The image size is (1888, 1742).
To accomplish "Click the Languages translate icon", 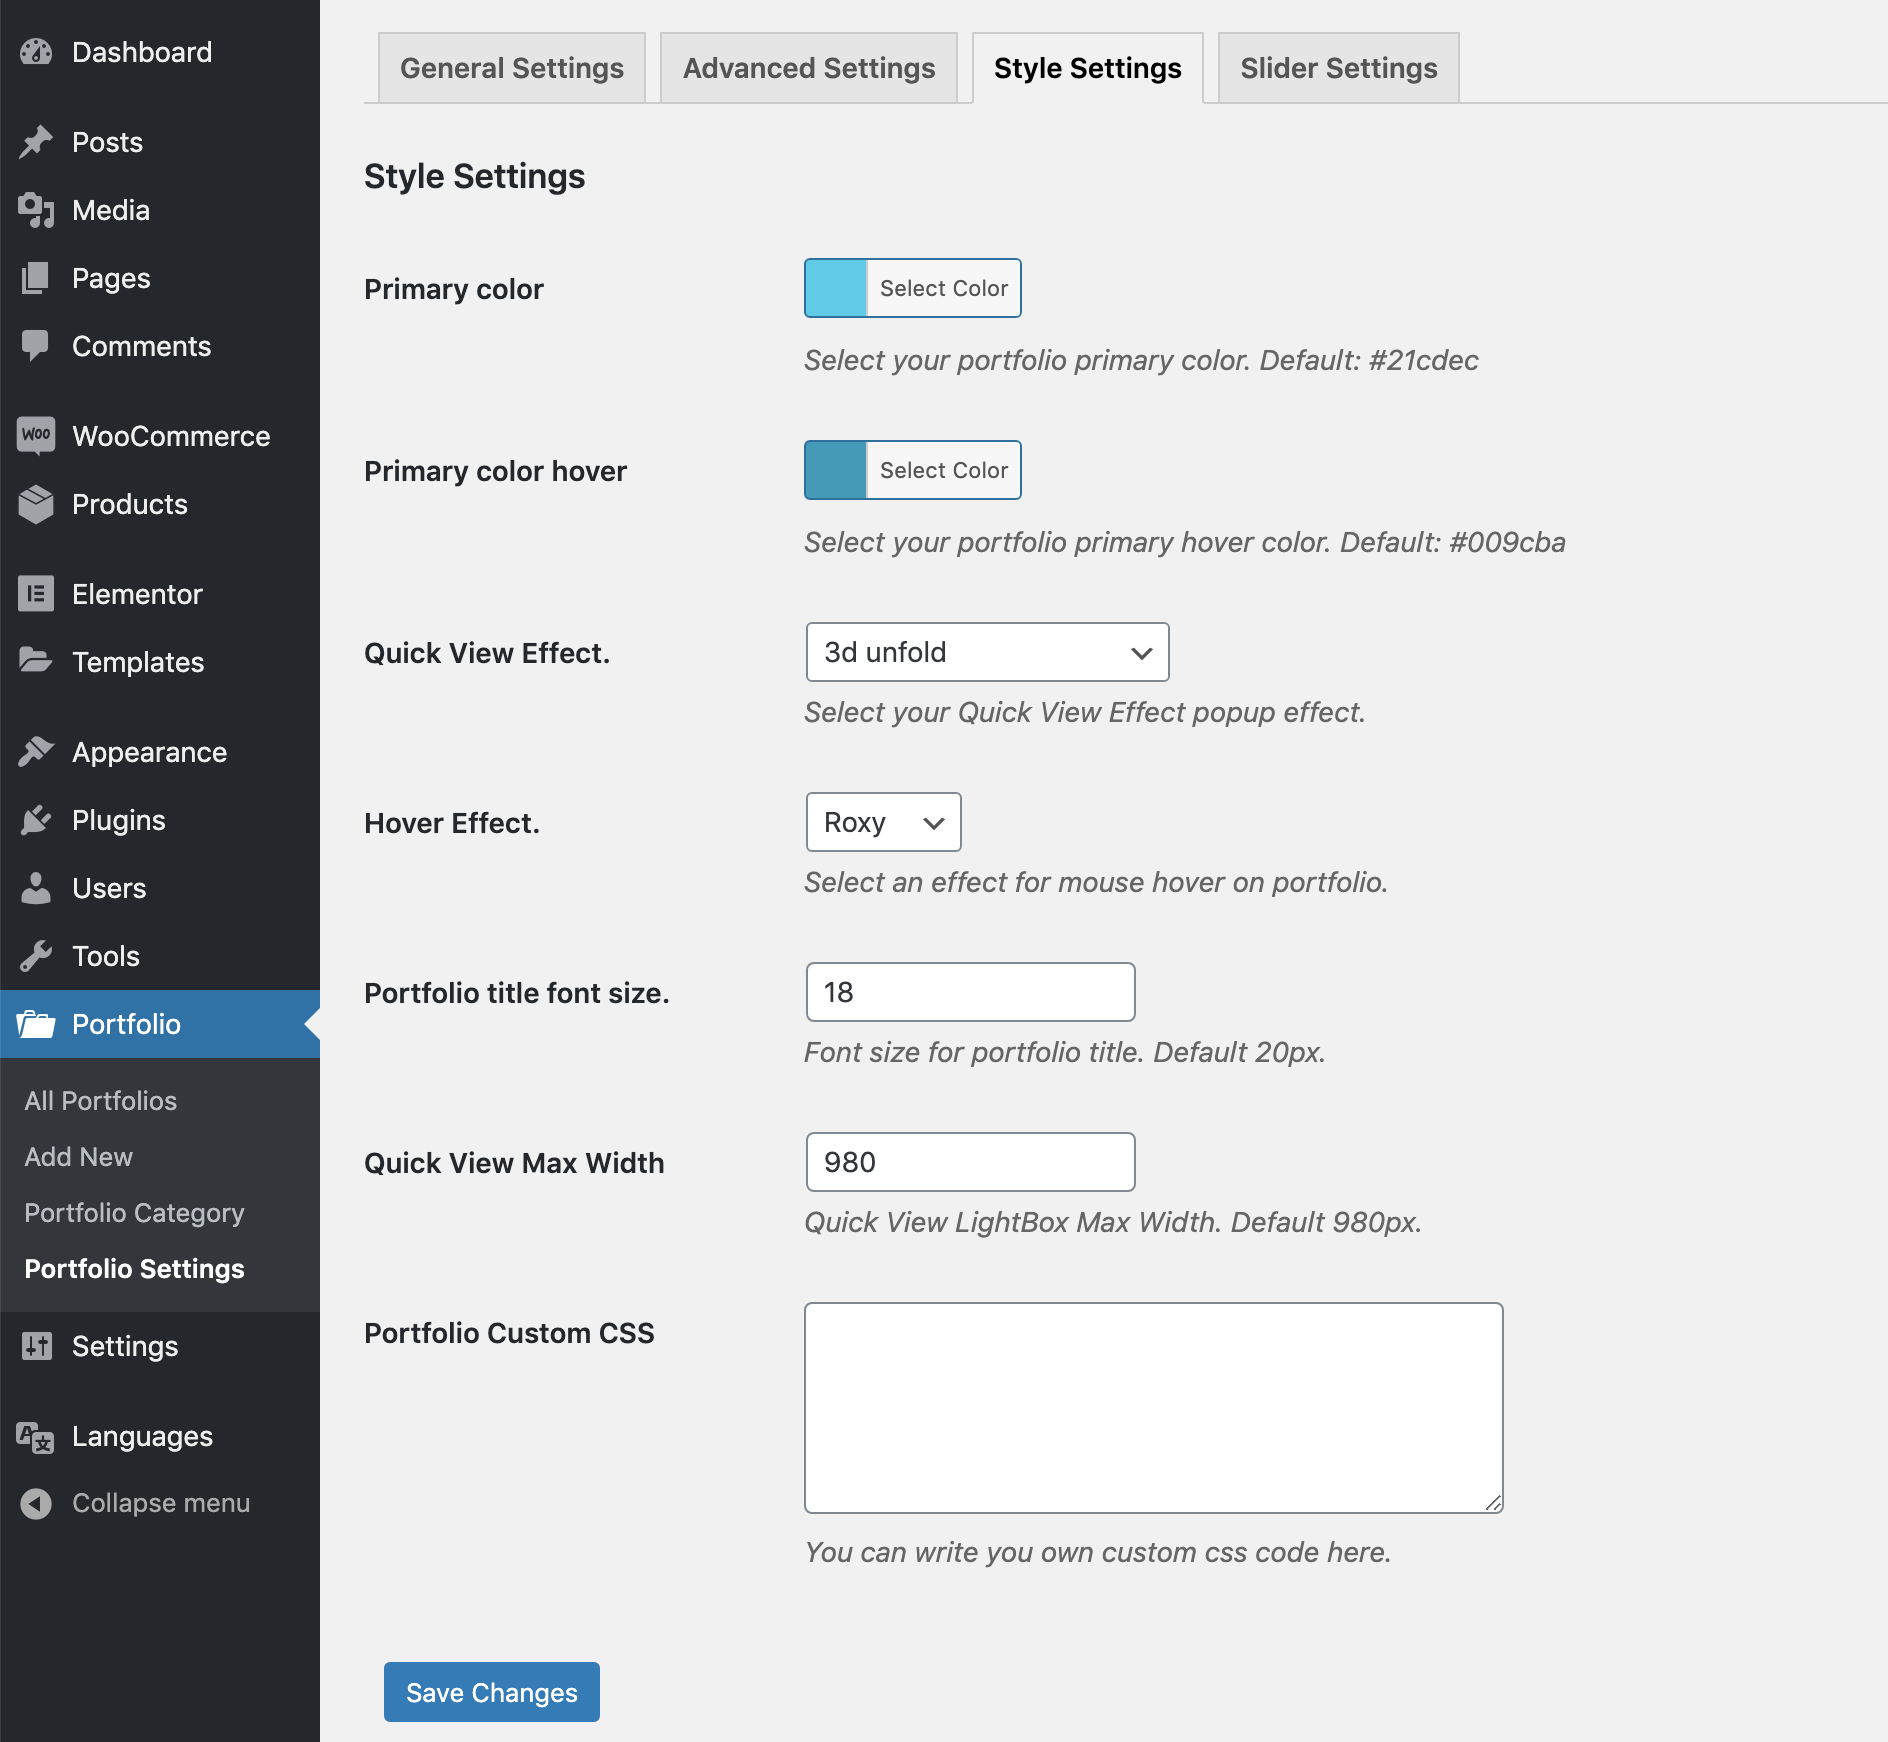I will coord(36,1436).
